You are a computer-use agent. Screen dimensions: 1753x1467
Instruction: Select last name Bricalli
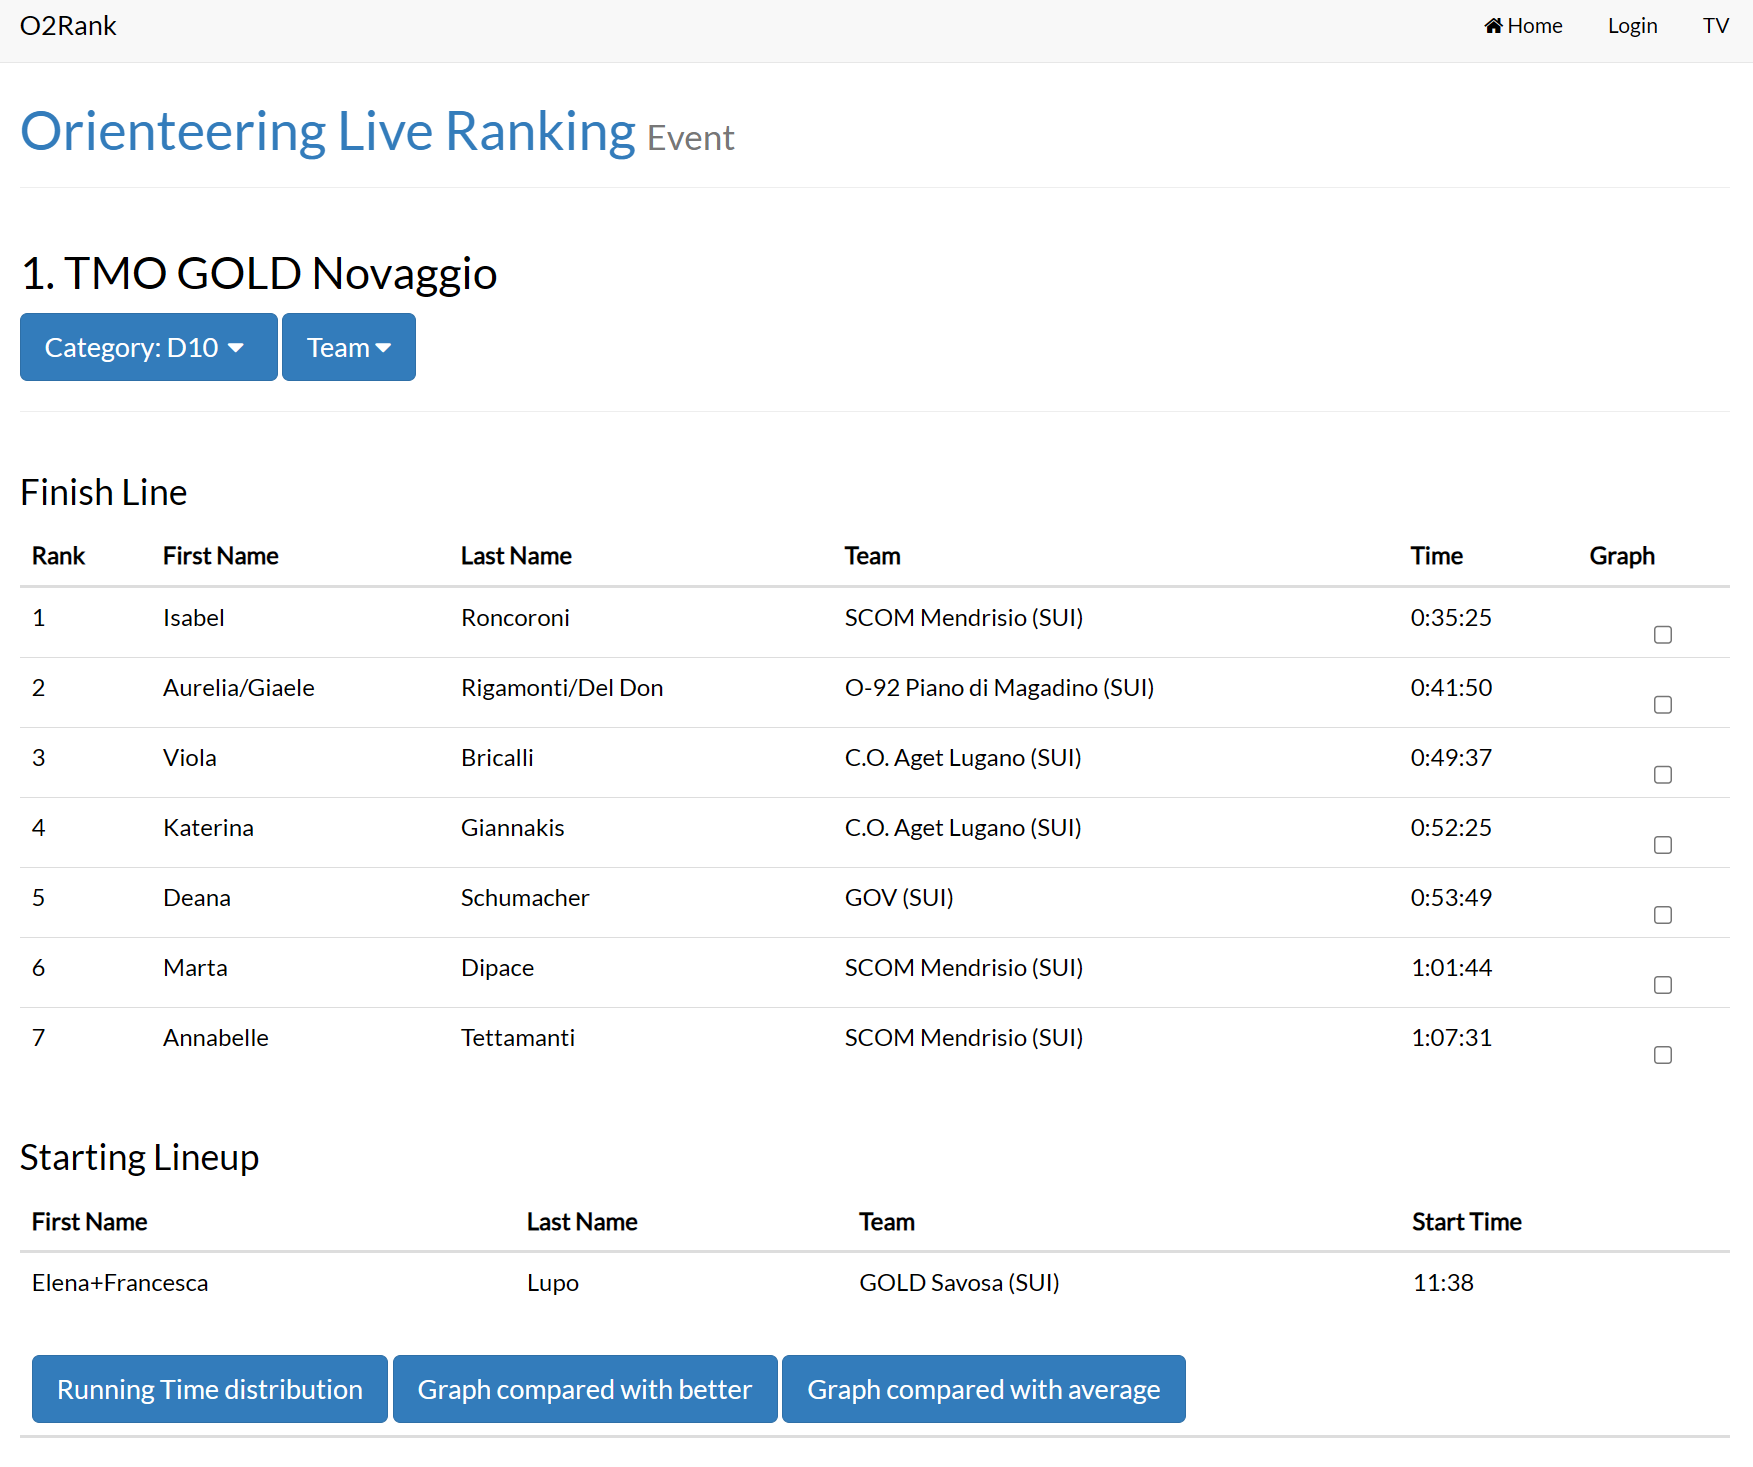pos(497,758)
